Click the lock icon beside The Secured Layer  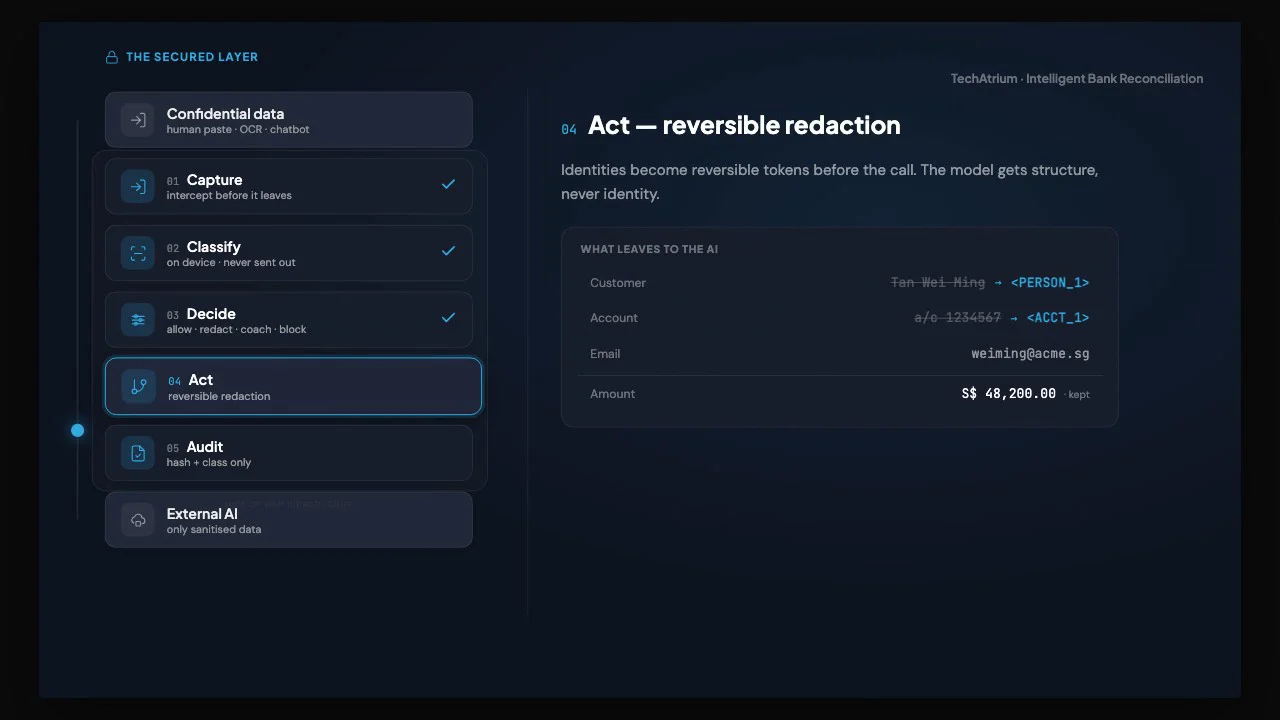click(x=112, y=57)
